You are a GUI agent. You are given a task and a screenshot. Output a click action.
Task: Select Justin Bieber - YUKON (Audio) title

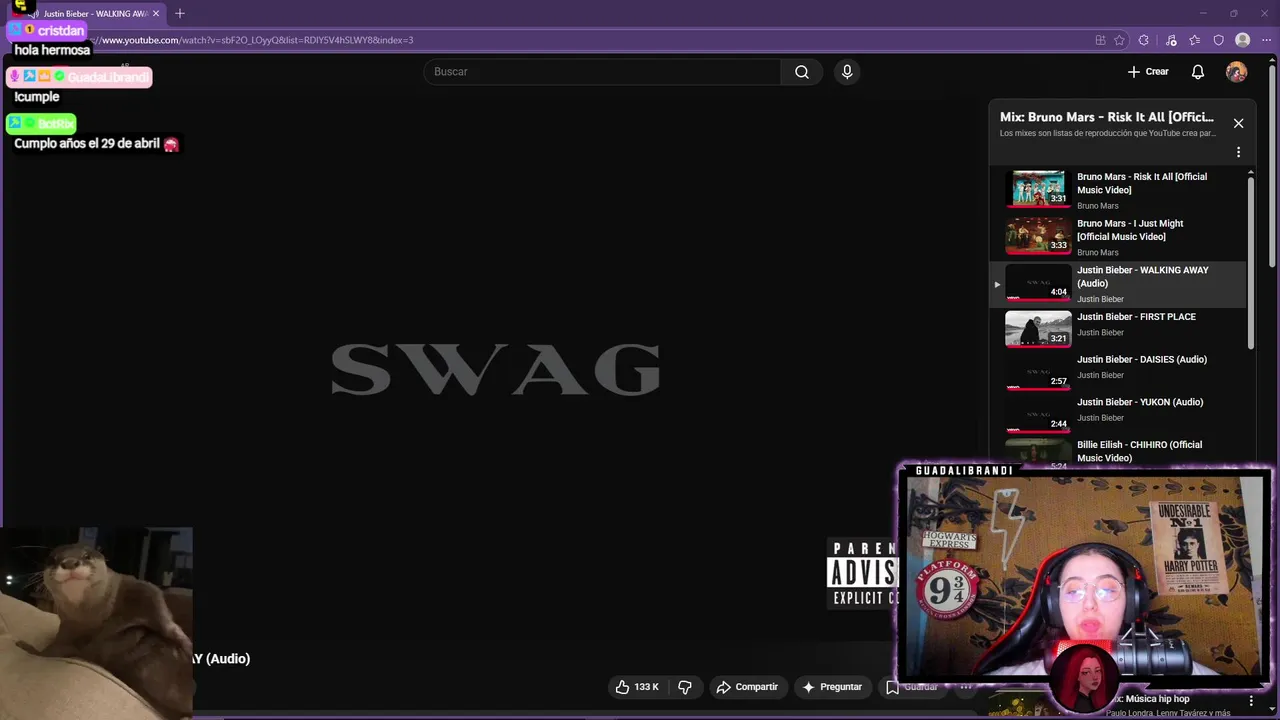point(1140,402)
